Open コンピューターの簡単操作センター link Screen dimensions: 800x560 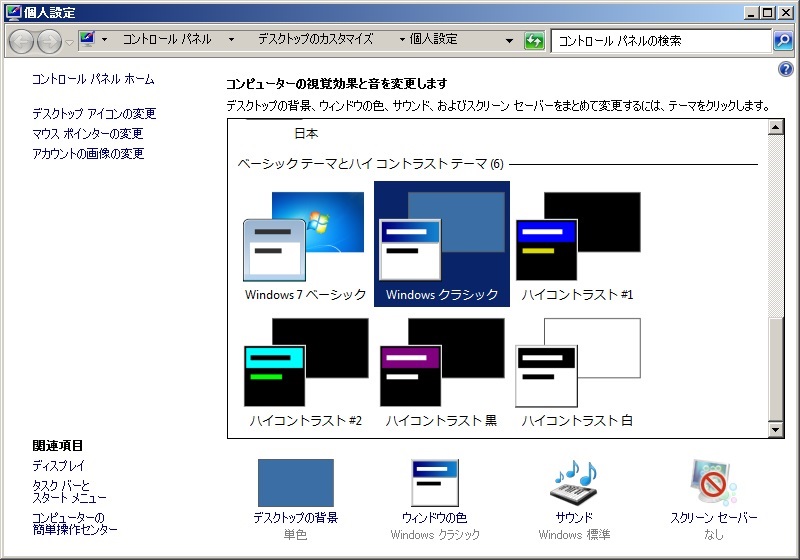[x=74, y=523]
